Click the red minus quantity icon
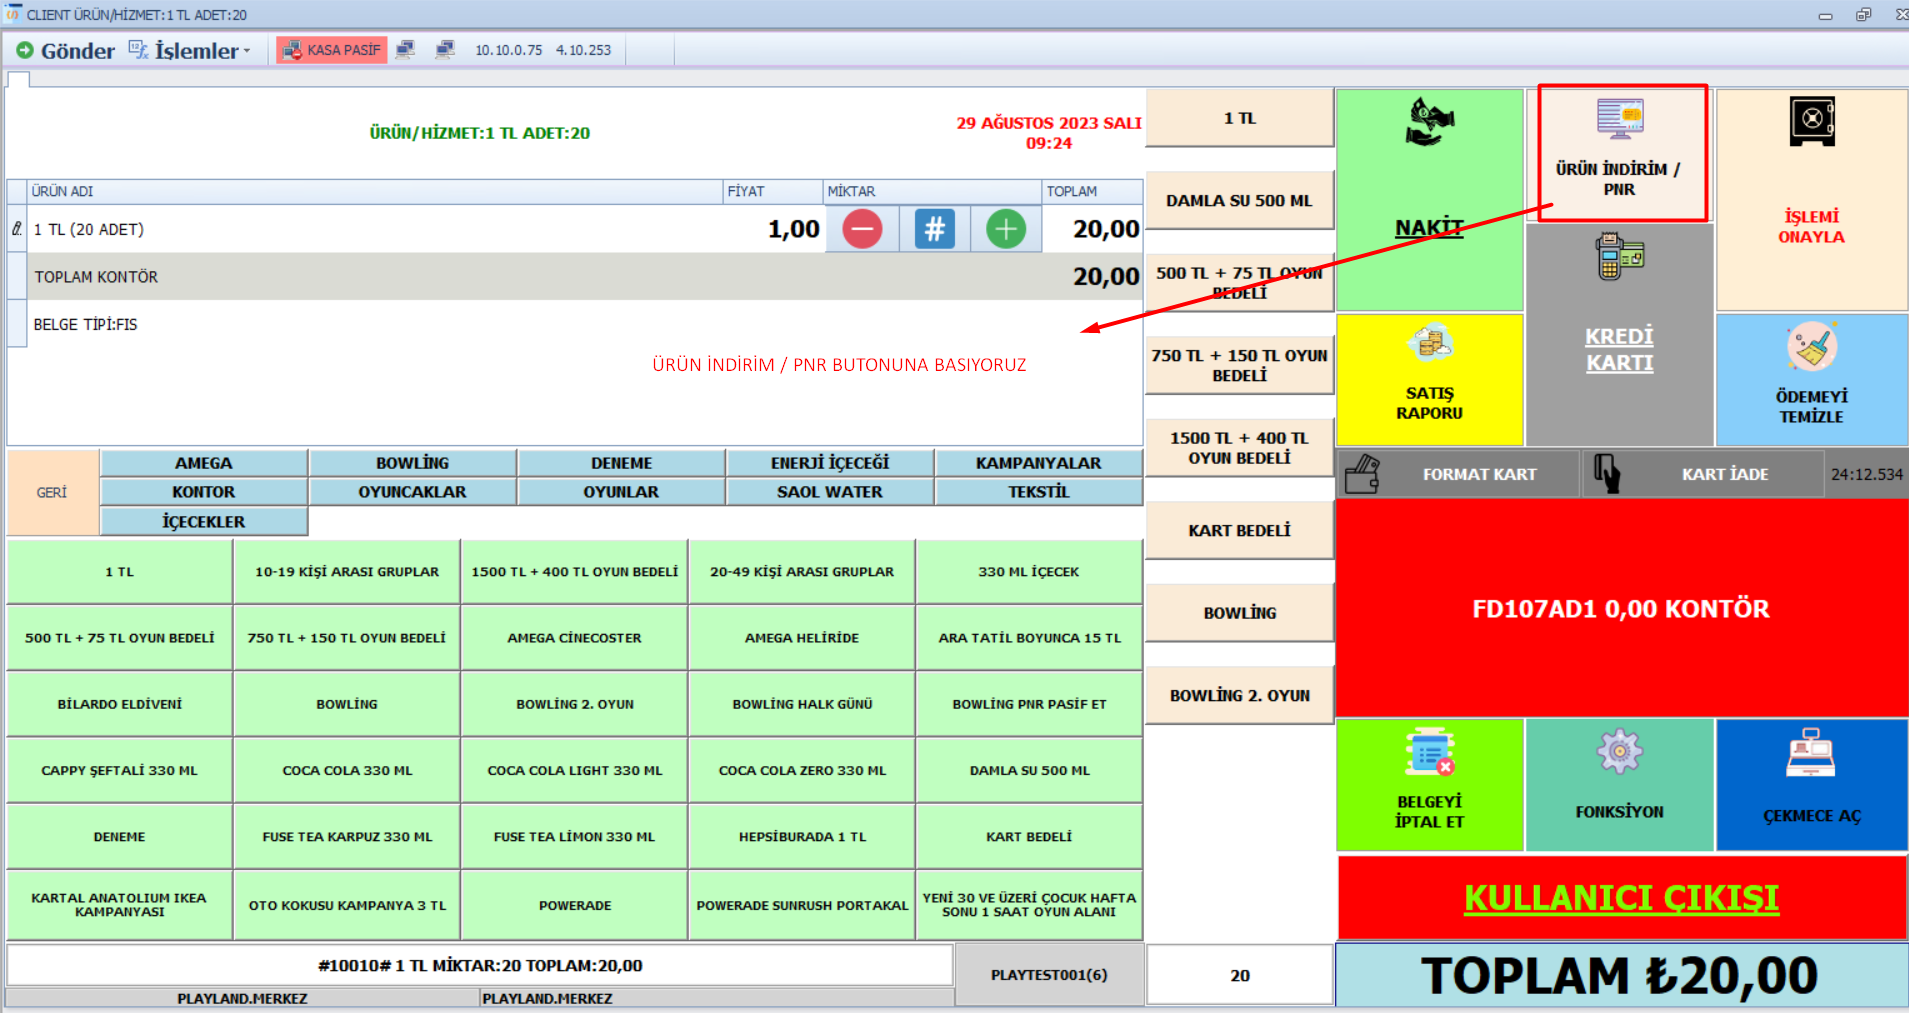Image resolution: width=1909 pixels, height=1013 pixels. pyautogui.click(x=862, y=229)
